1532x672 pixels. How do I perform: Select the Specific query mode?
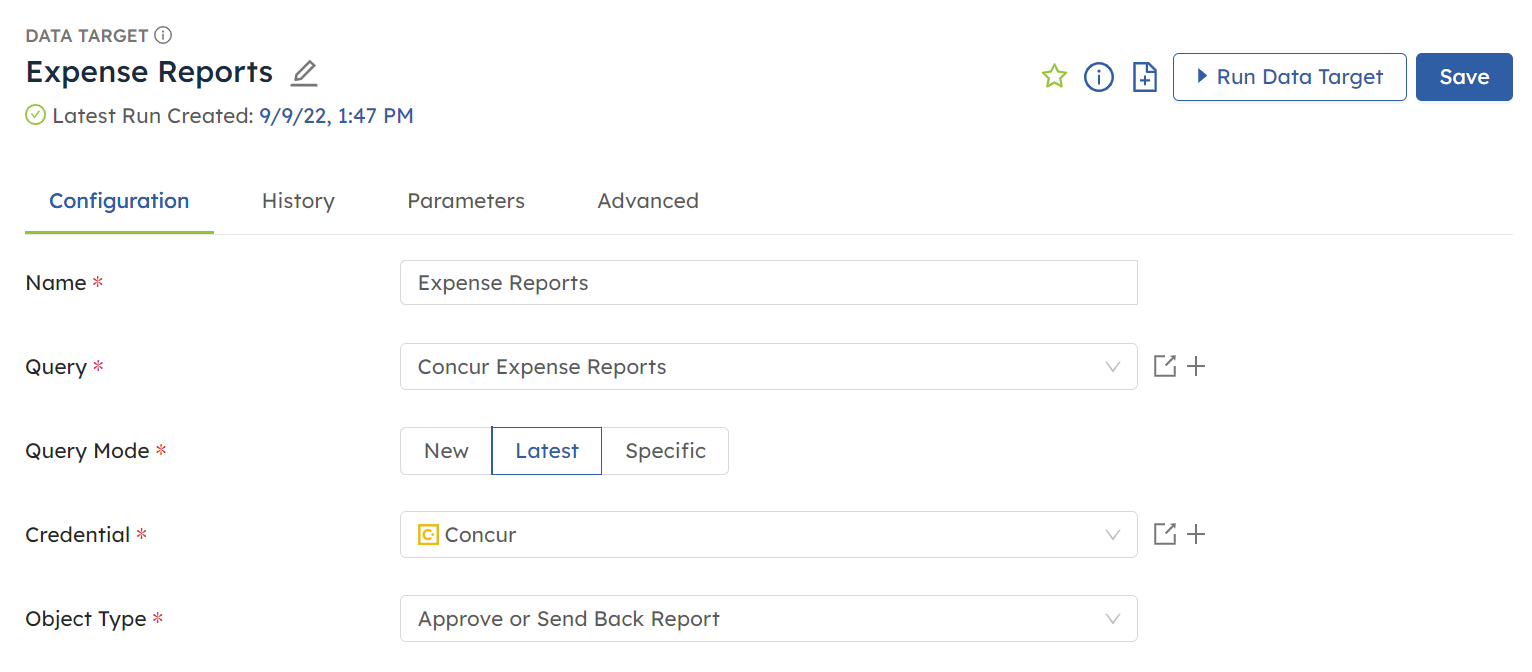665,451
